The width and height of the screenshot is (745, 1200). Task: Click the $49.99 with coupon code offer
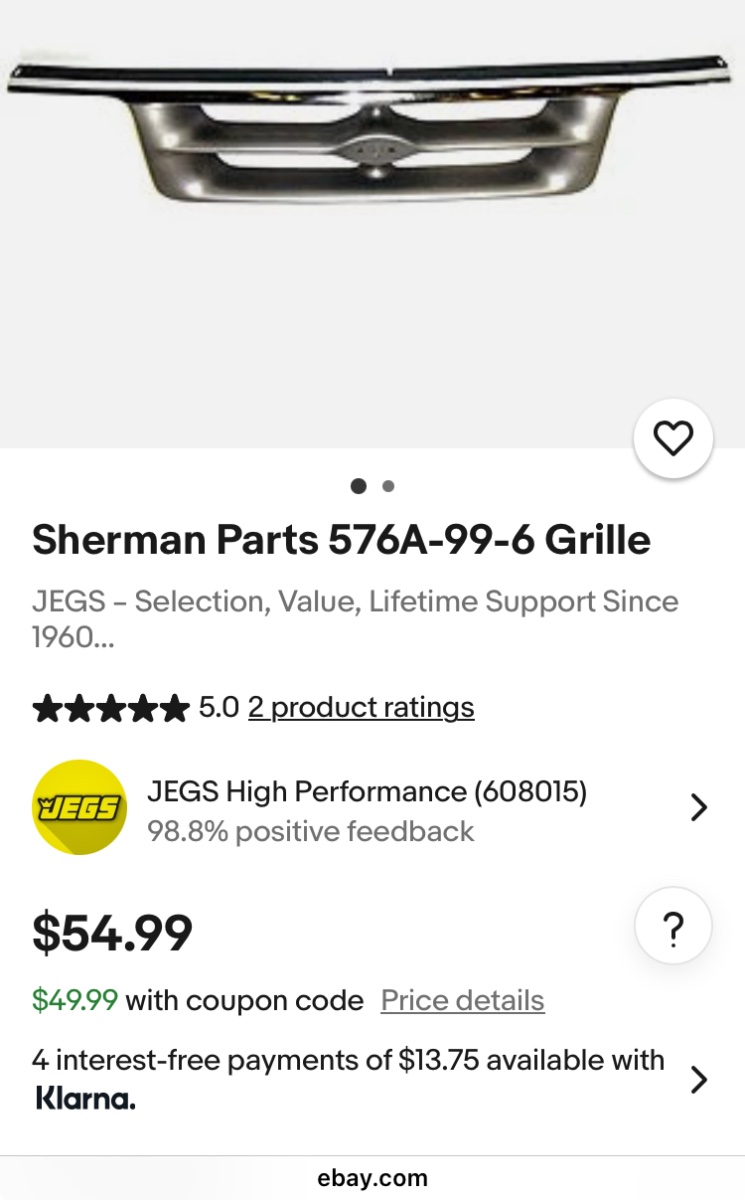(198, 1001)
